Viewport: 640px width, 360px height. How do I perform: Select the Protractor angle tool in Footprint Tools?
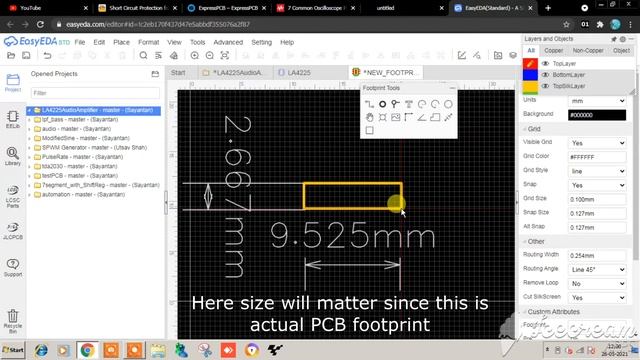422,118
